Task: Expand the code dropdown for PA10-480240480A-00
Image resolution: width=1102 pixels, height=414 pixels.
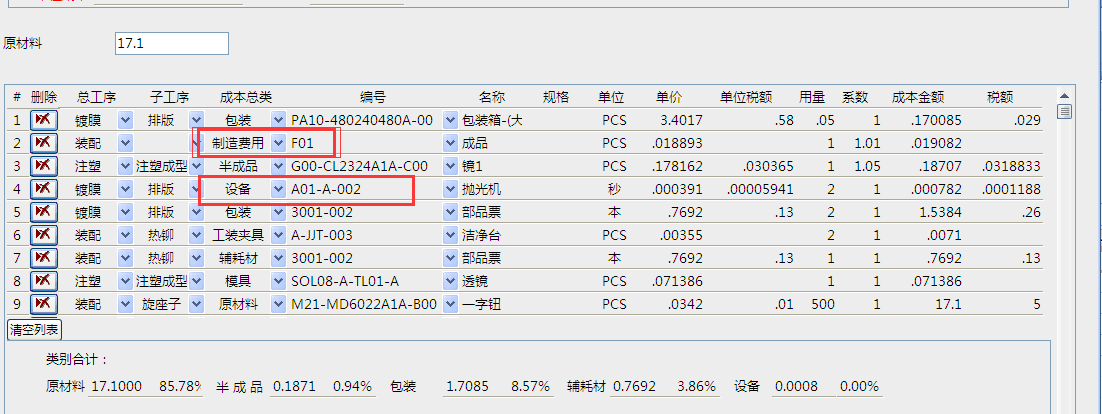Action: pyautogui.click(x=449, y=120)
